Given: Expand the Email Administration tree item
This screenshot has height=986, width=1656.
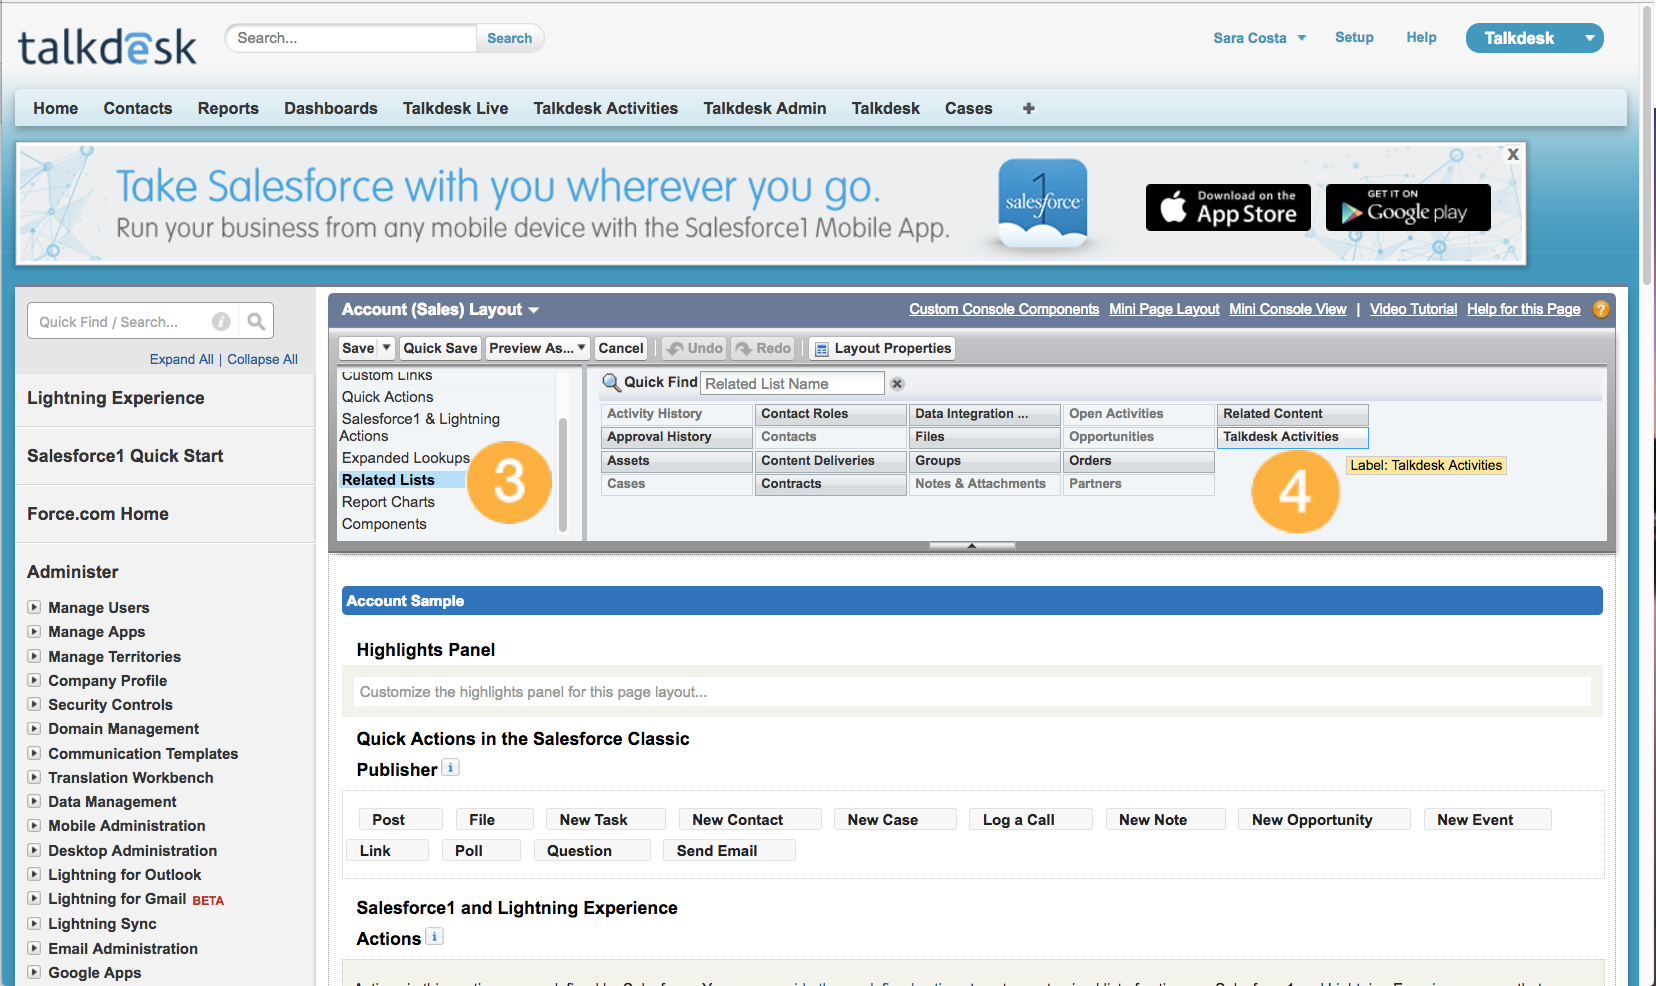Looking at the screenshot, I should 34,948.
